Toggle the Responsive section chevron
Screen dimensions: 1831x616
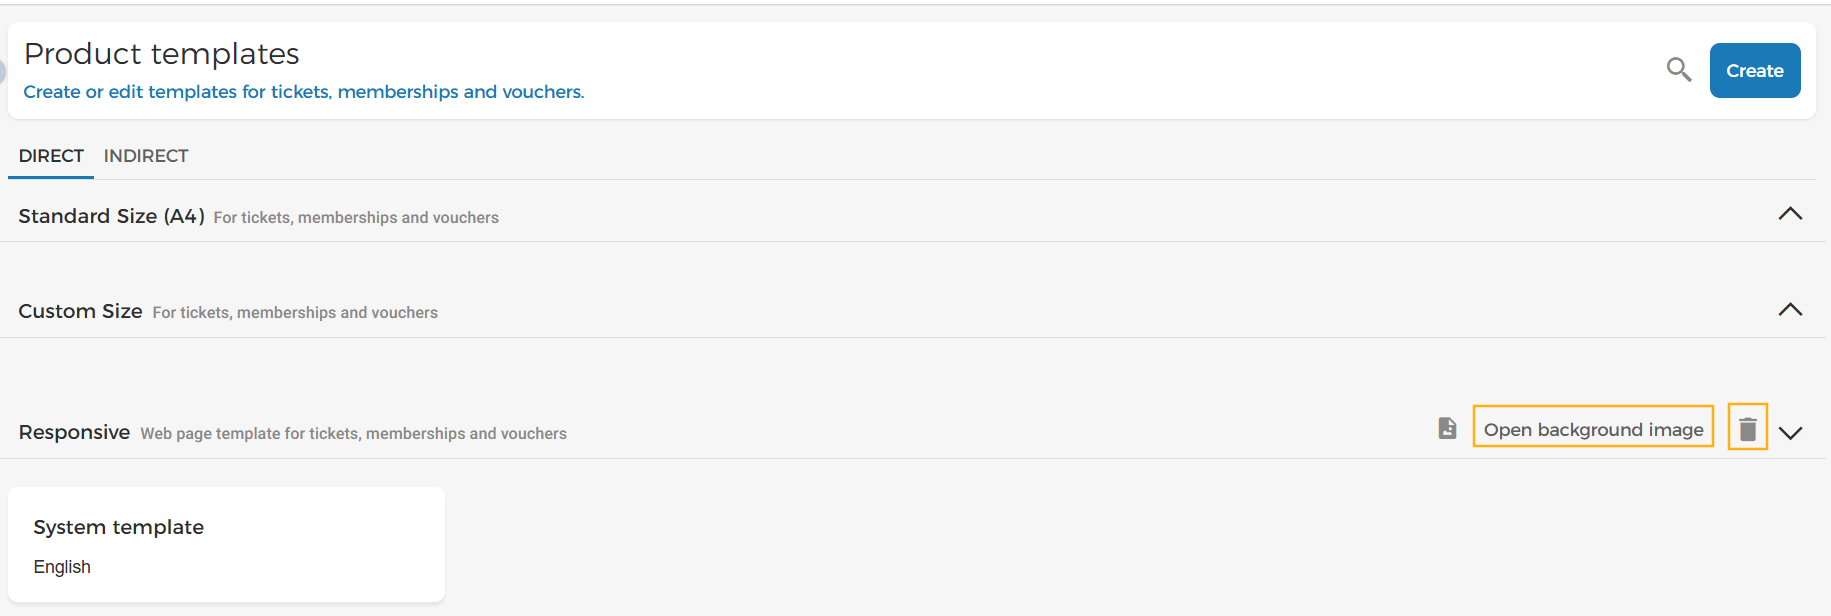click(1790, 433)
